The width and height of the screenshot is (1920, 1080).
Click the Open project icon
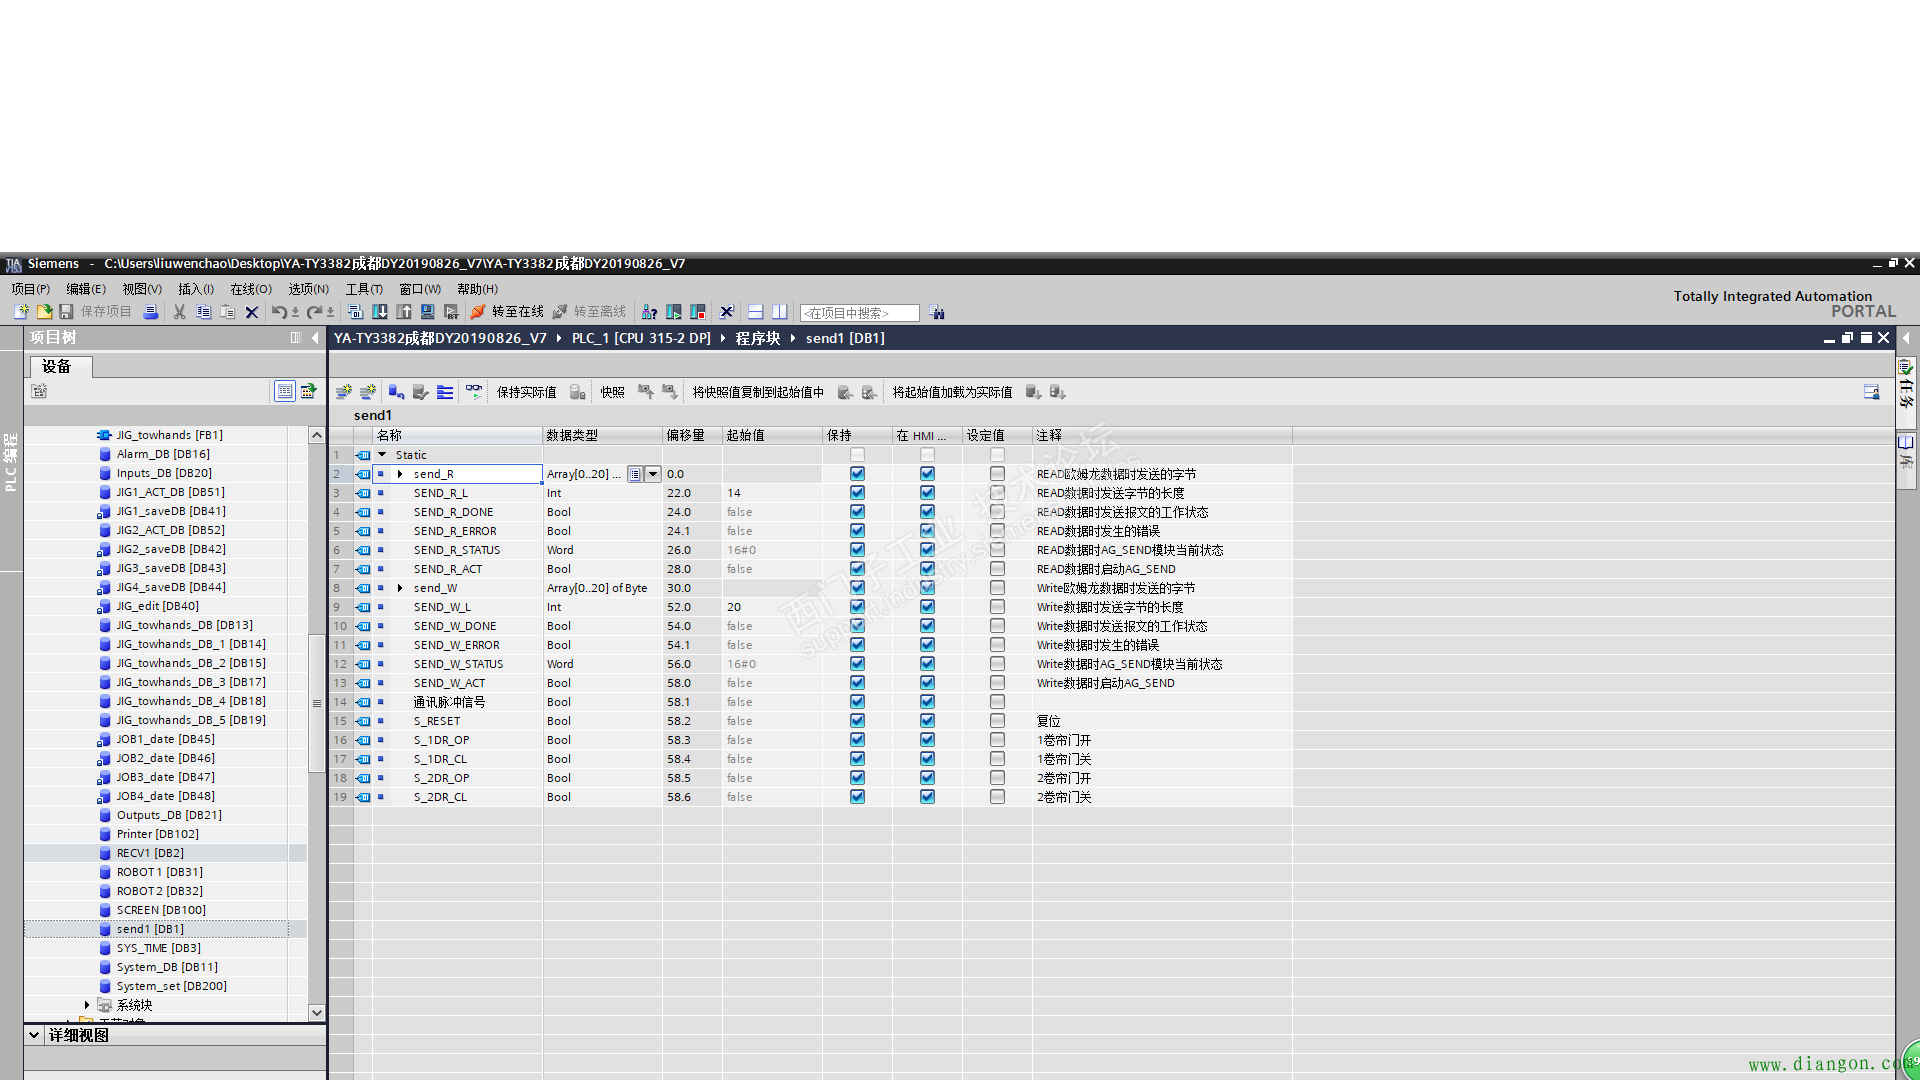coord(44,312)
